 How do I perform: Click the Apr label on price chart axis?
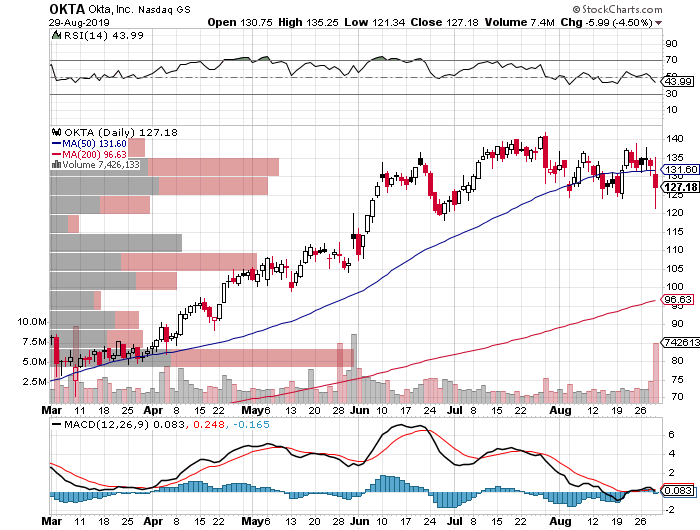click(153, 410)
